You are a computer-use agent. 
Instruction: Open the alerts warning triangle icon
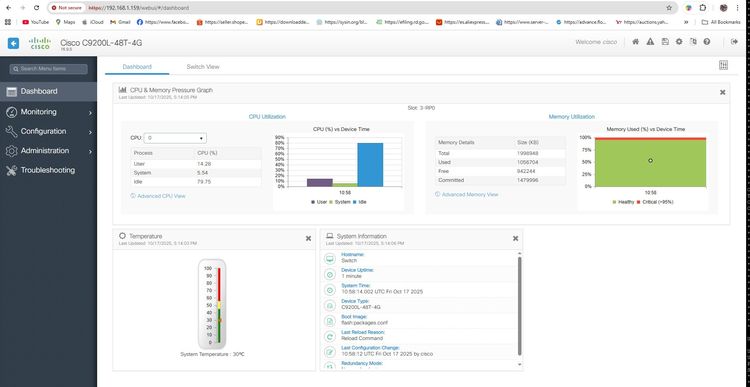tap(650, 42)
